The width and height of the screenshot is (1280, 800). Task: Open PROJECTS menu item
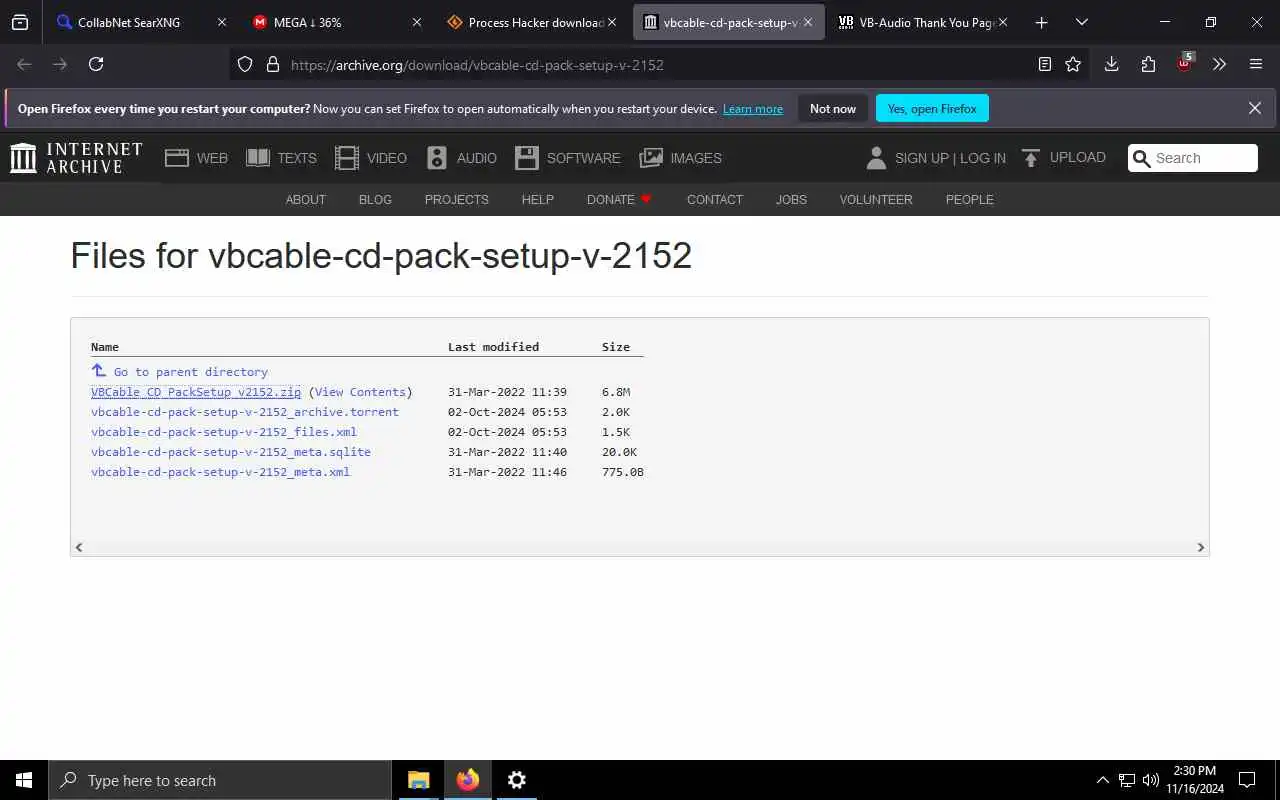tap(456, 200)
